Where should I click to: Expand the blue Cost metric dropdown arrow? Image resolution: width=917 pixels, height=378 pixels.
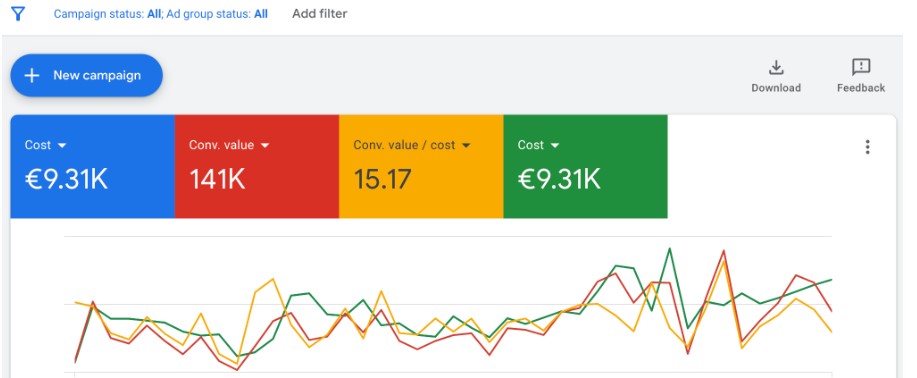coord(61,145)
